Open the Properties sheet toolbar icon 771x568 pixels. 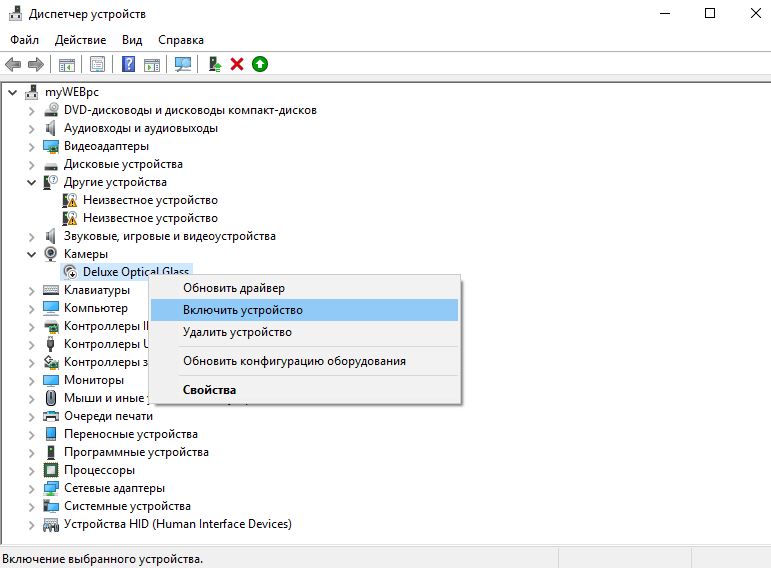[97, 64]
